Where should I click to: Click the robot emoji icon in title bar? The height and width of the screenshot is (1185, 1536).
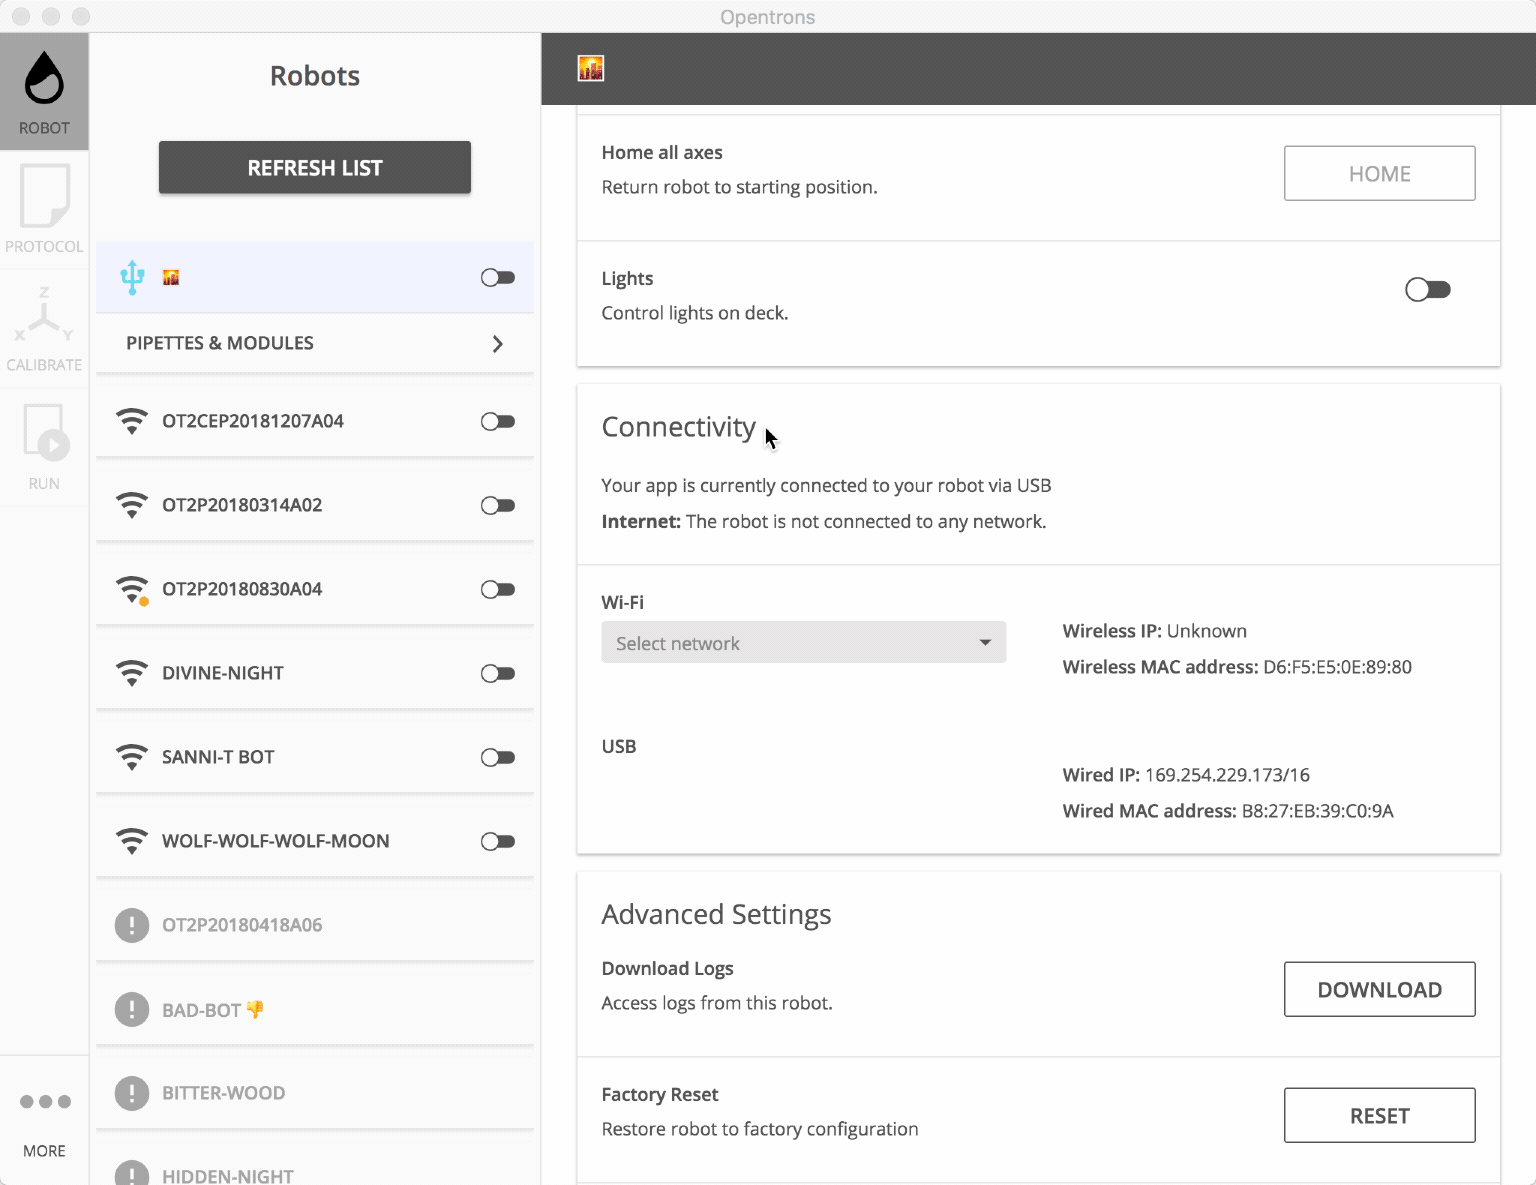coord(591,68)
